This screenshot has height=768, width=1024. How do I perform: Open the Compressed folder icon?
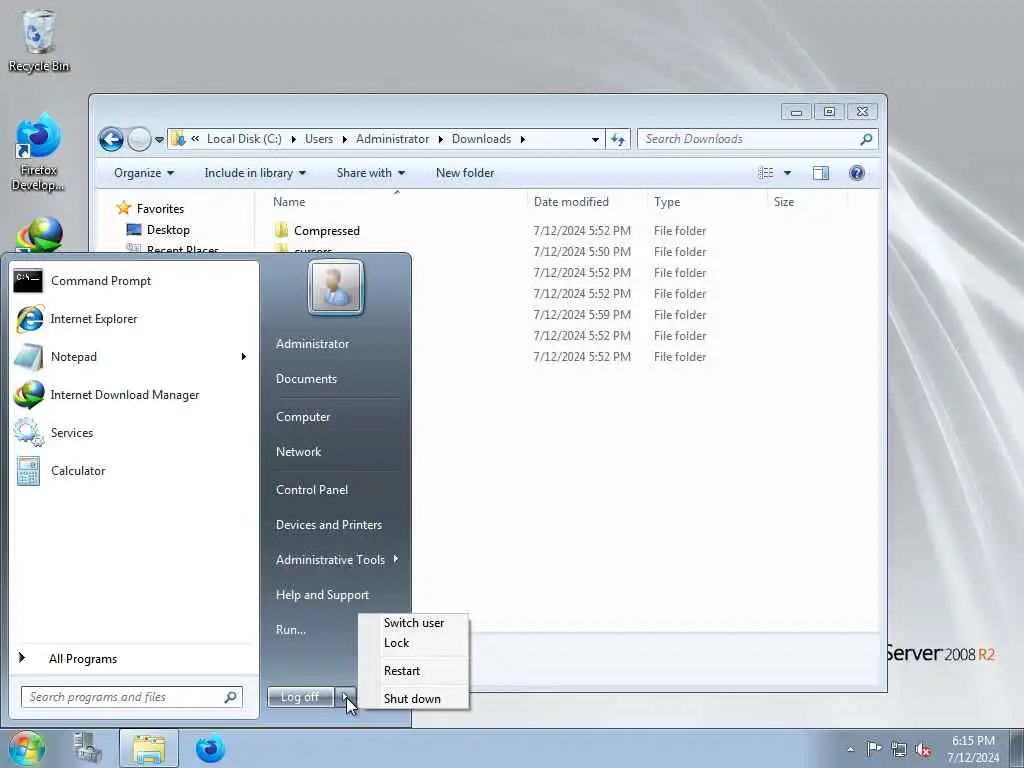coord(281,231)
